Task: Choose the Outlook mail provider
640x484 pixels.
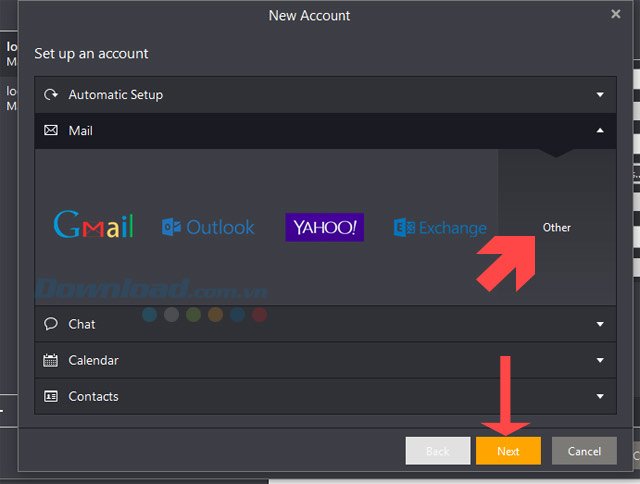Action: point(208,227)
